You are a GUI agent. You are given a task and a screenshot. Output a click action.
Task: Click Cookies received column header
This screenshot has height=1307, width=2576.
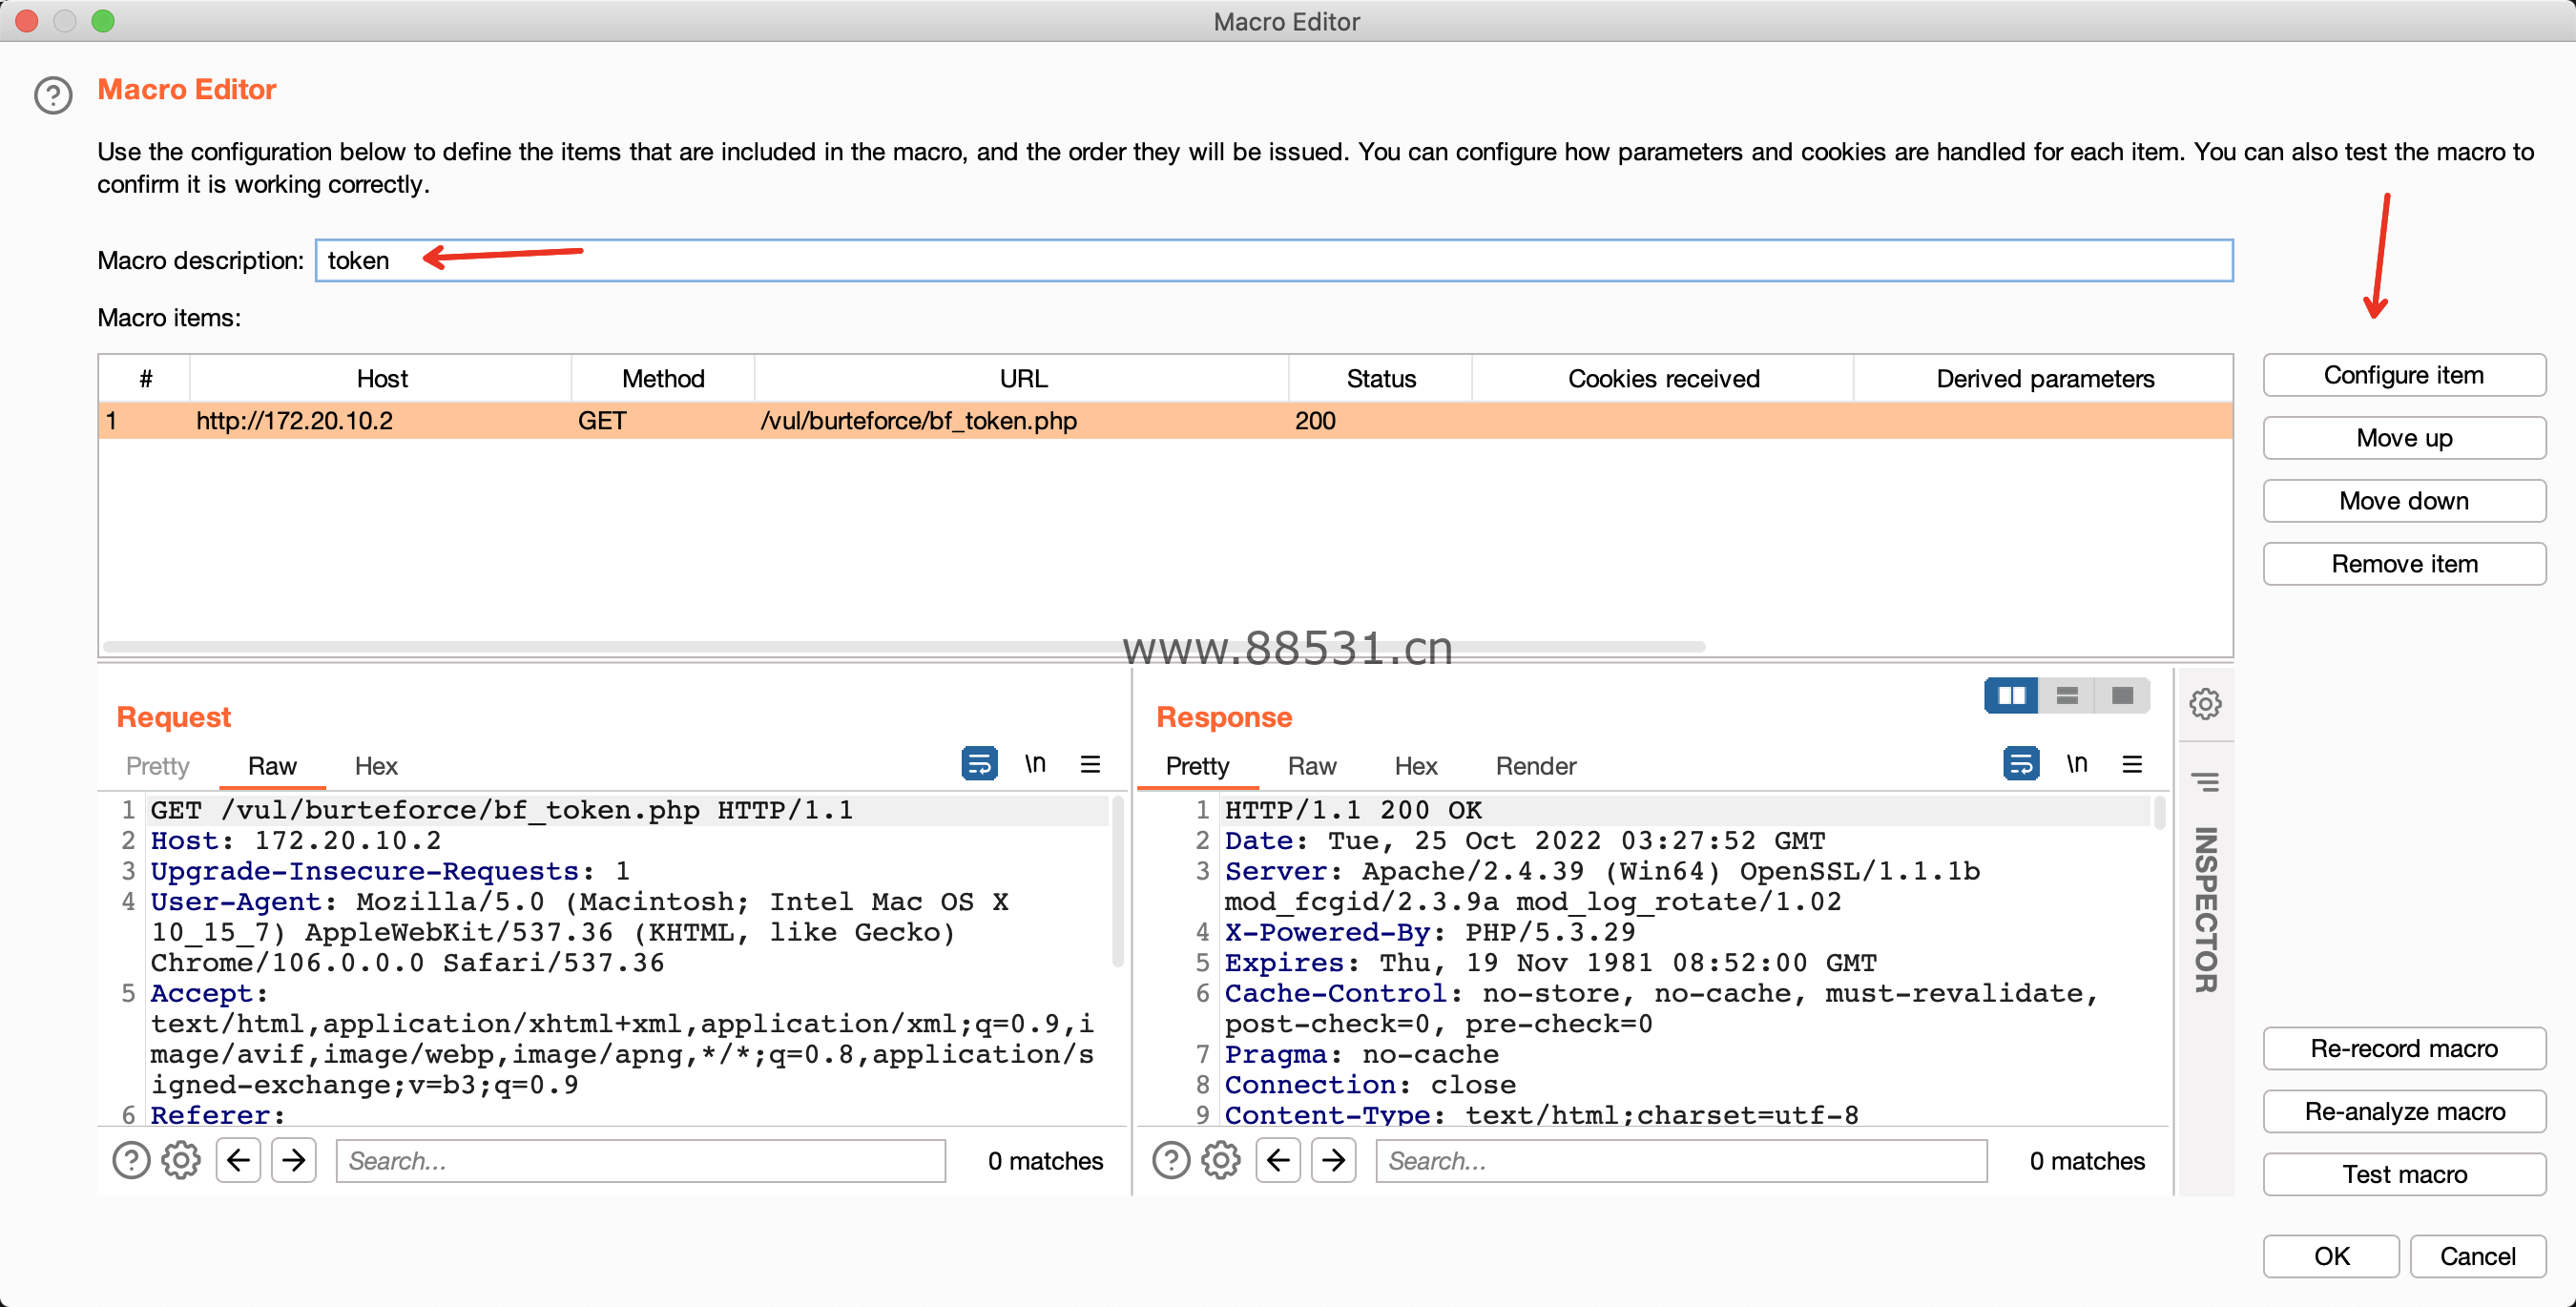(x=1663, y=379)
